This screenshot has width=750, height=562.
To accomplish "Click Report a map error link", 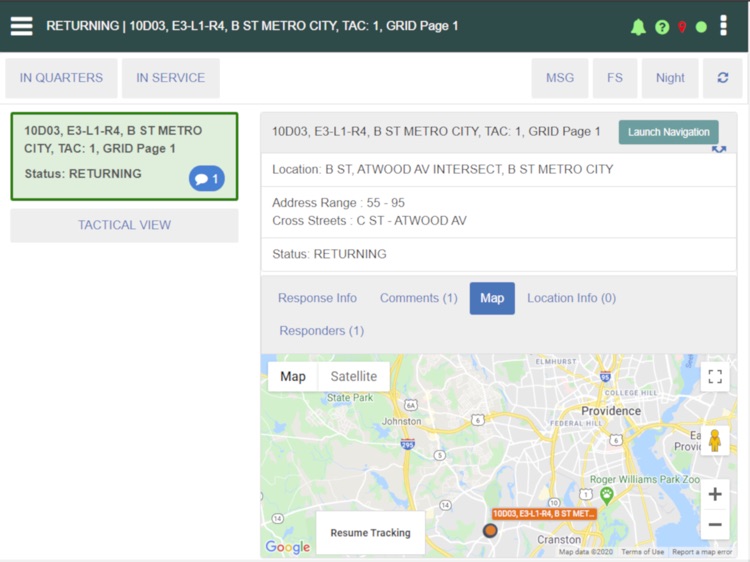I will click(x=702, y=551).
